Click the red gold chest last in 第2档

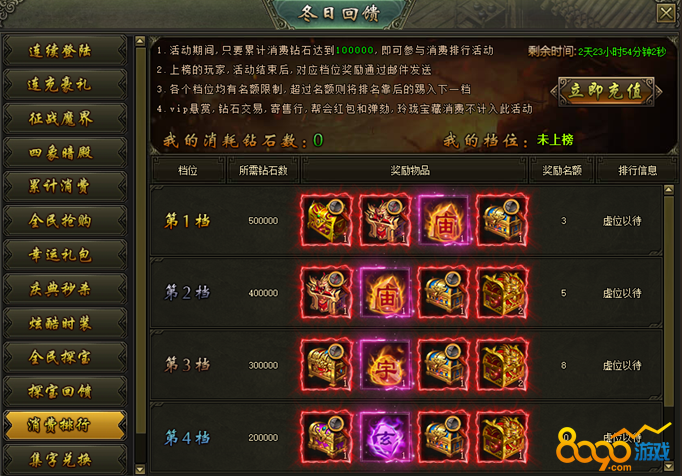[502, 293]
